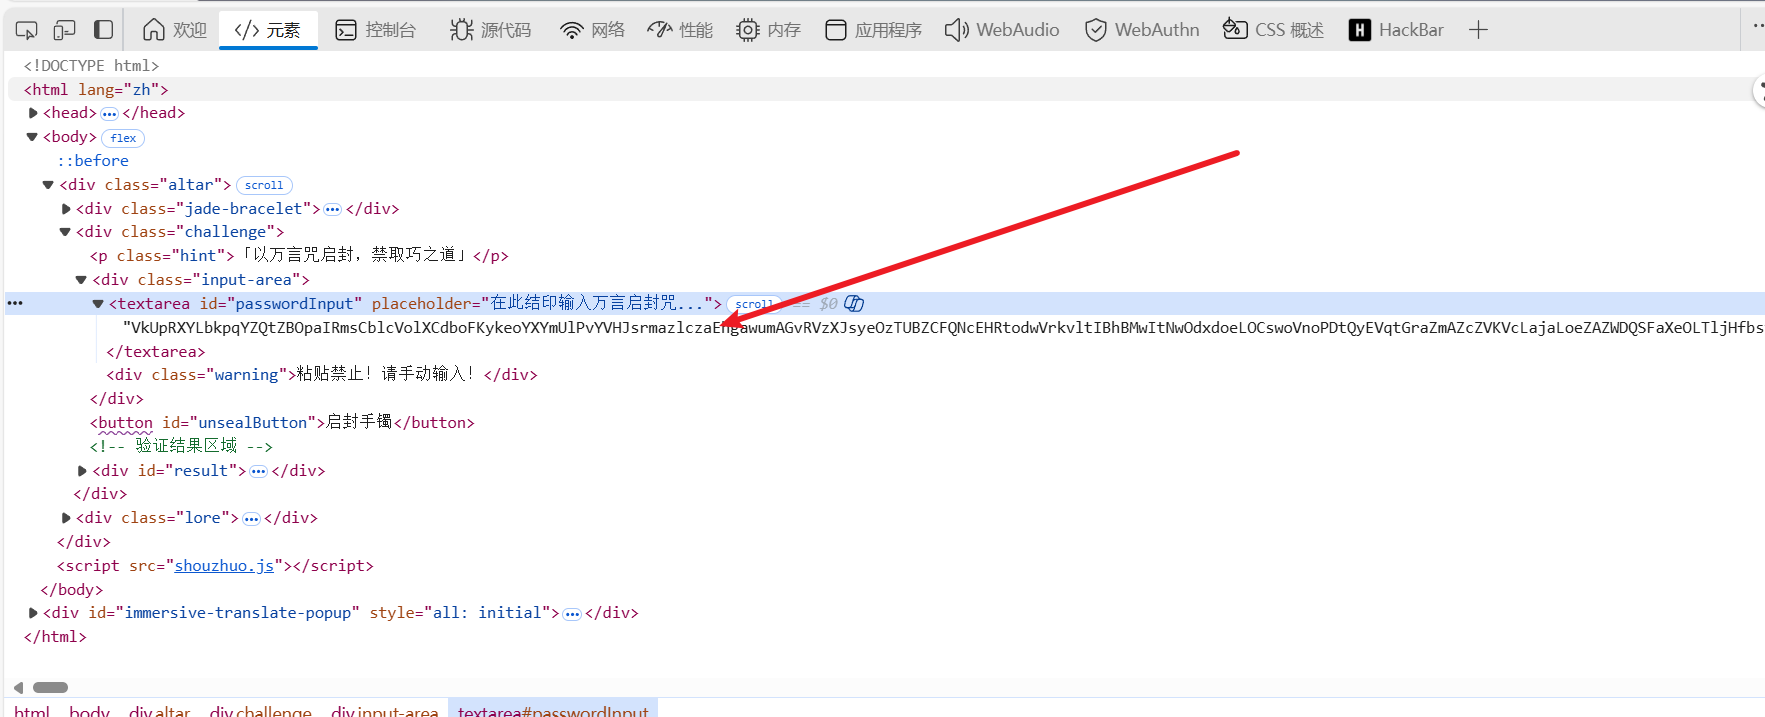The width and height of the screenshot is (1765, 717).
Task: Toggle the sidebar dock panel icon
Action: 103,30
